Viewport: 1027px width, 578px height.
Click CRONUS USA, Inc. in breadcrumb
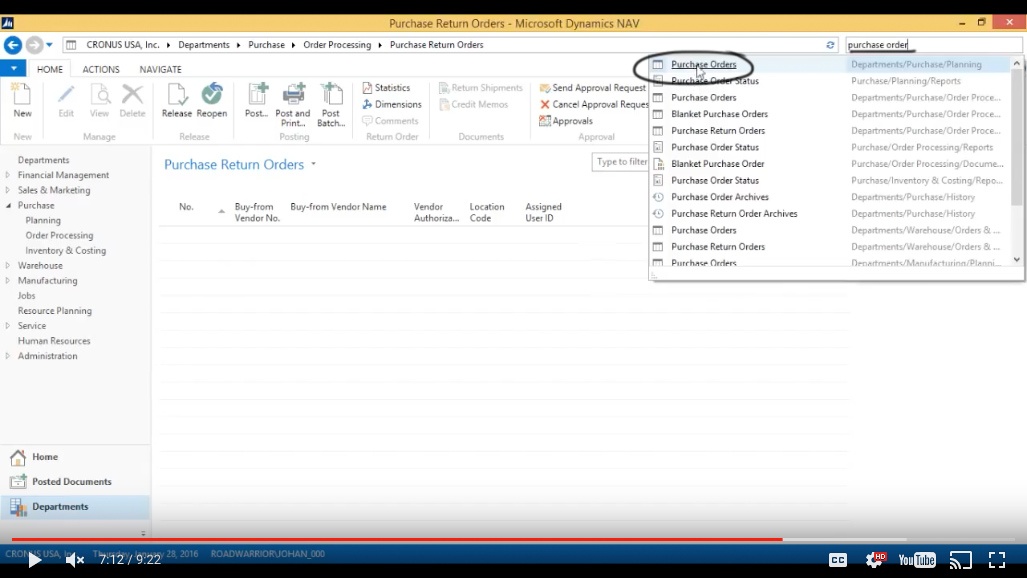pos(122,45)
